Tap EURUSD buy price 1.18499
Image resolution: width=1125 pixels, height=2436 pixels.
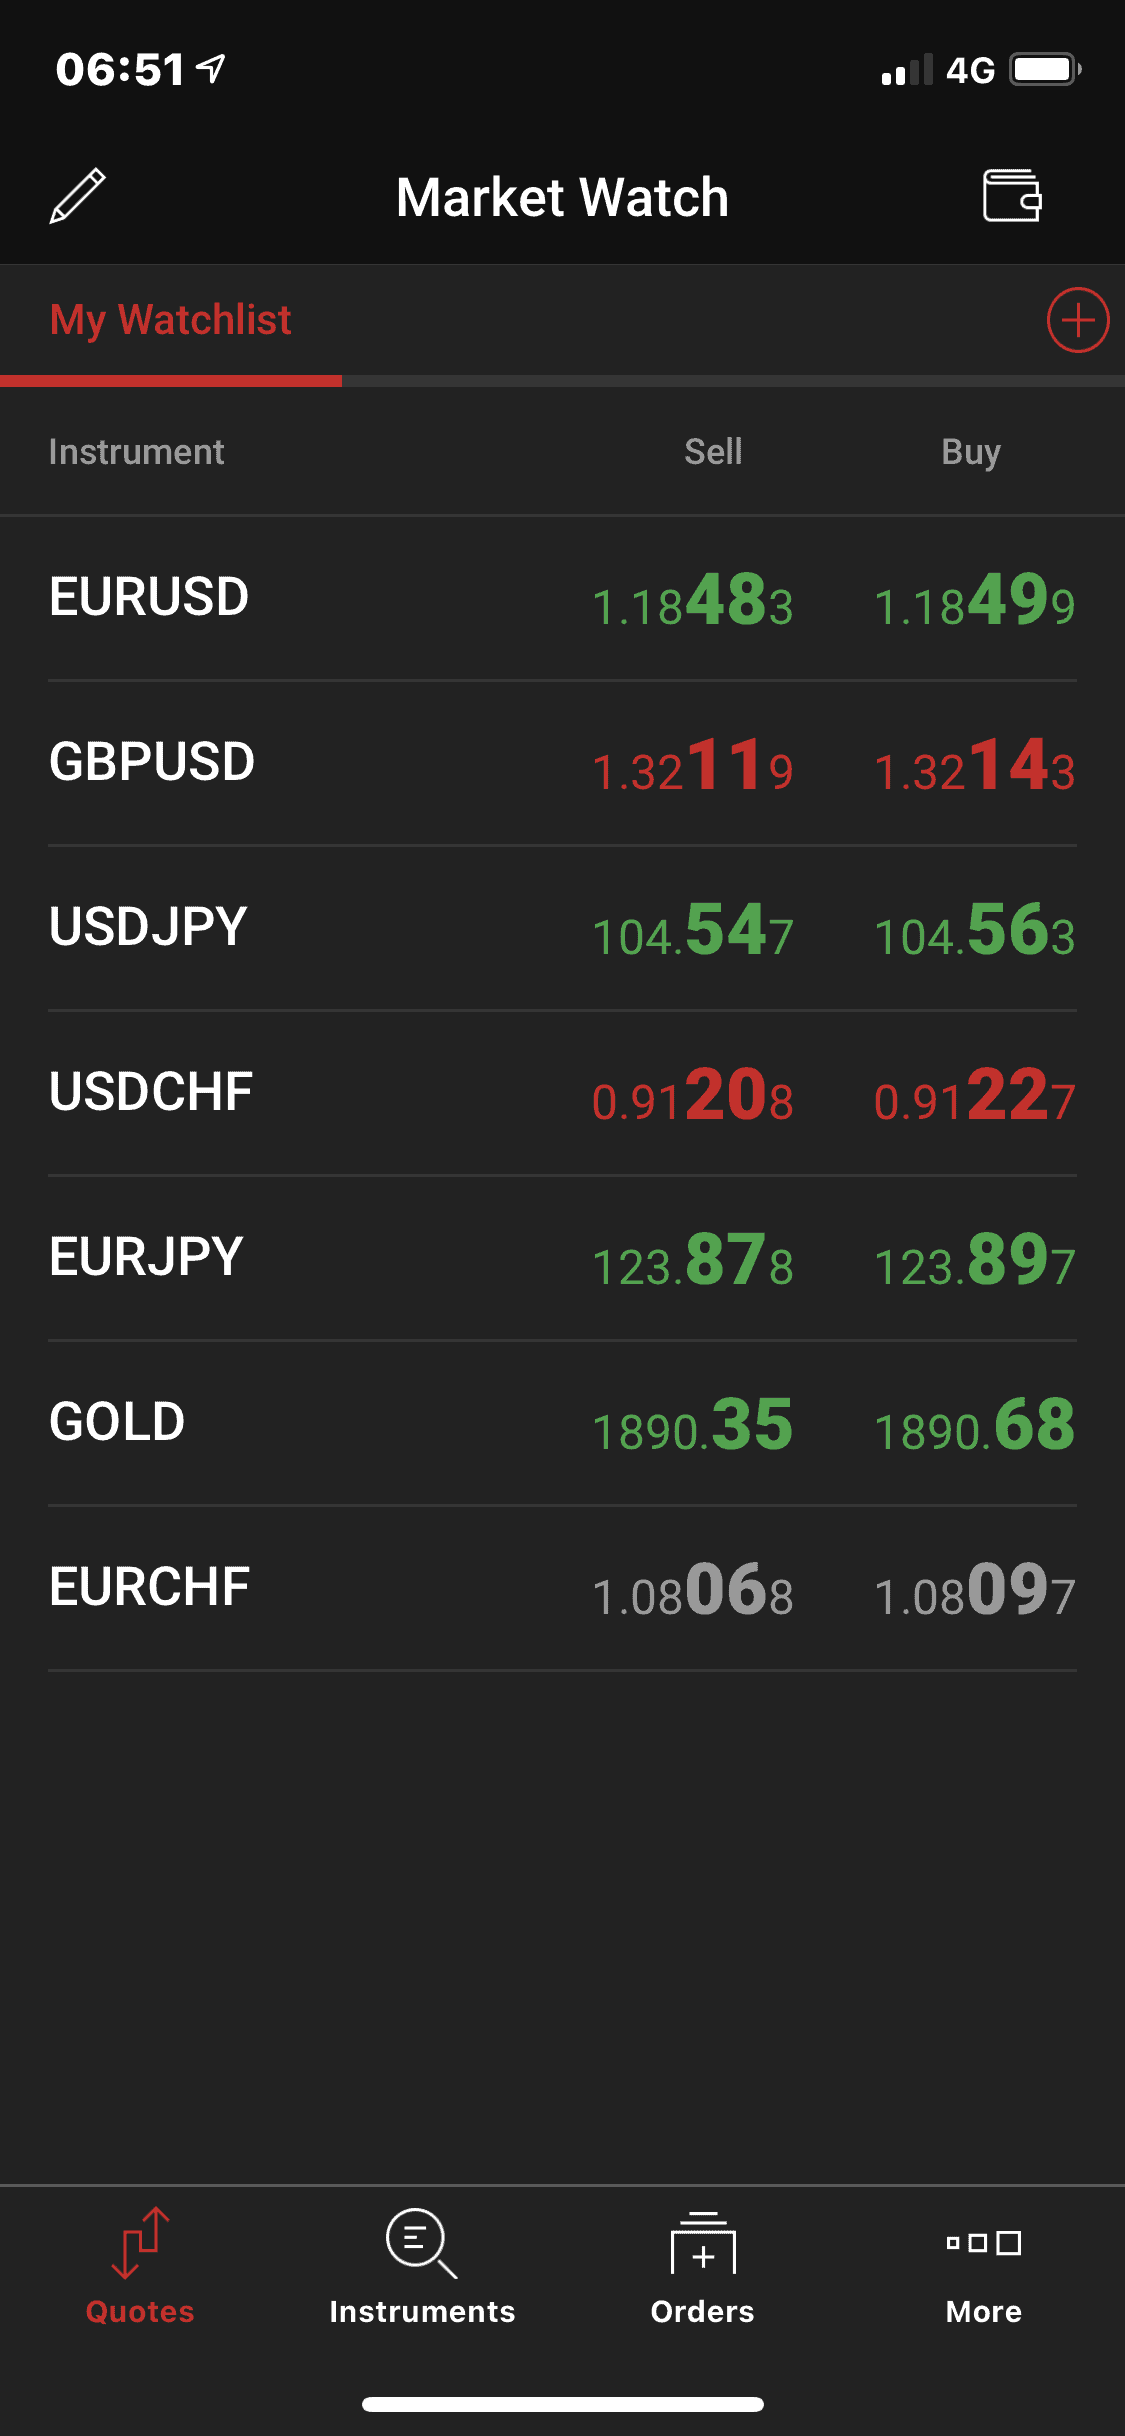(974, 602)
